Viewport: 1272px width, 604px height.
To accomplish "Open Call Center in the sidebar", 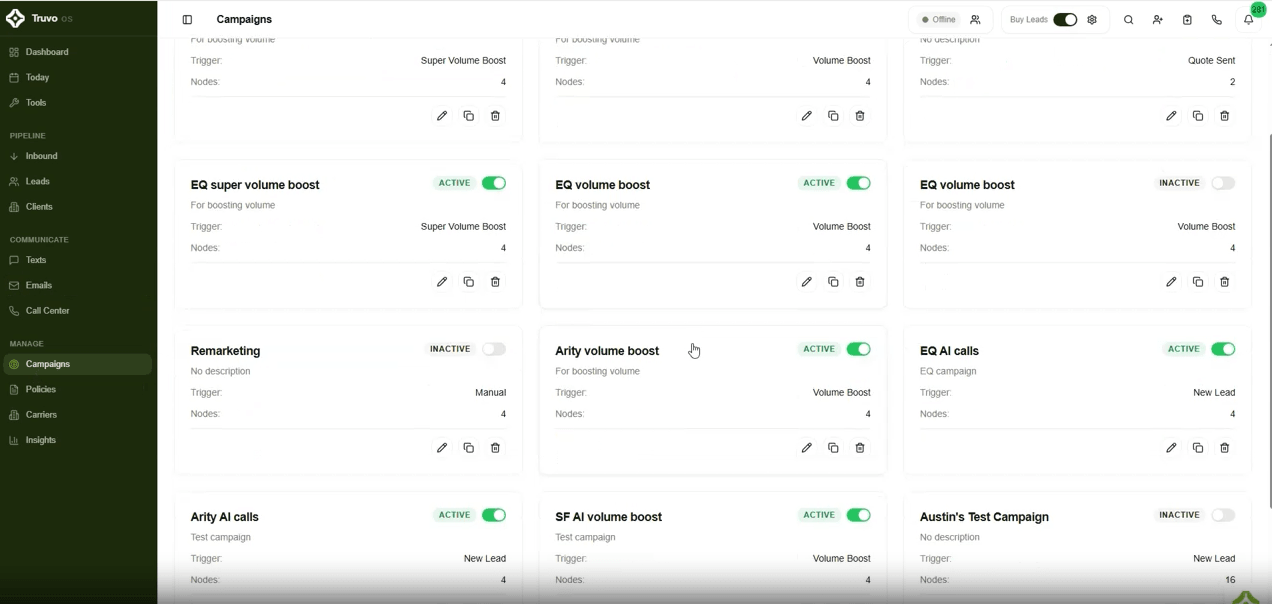I will [x=77, y=311].
